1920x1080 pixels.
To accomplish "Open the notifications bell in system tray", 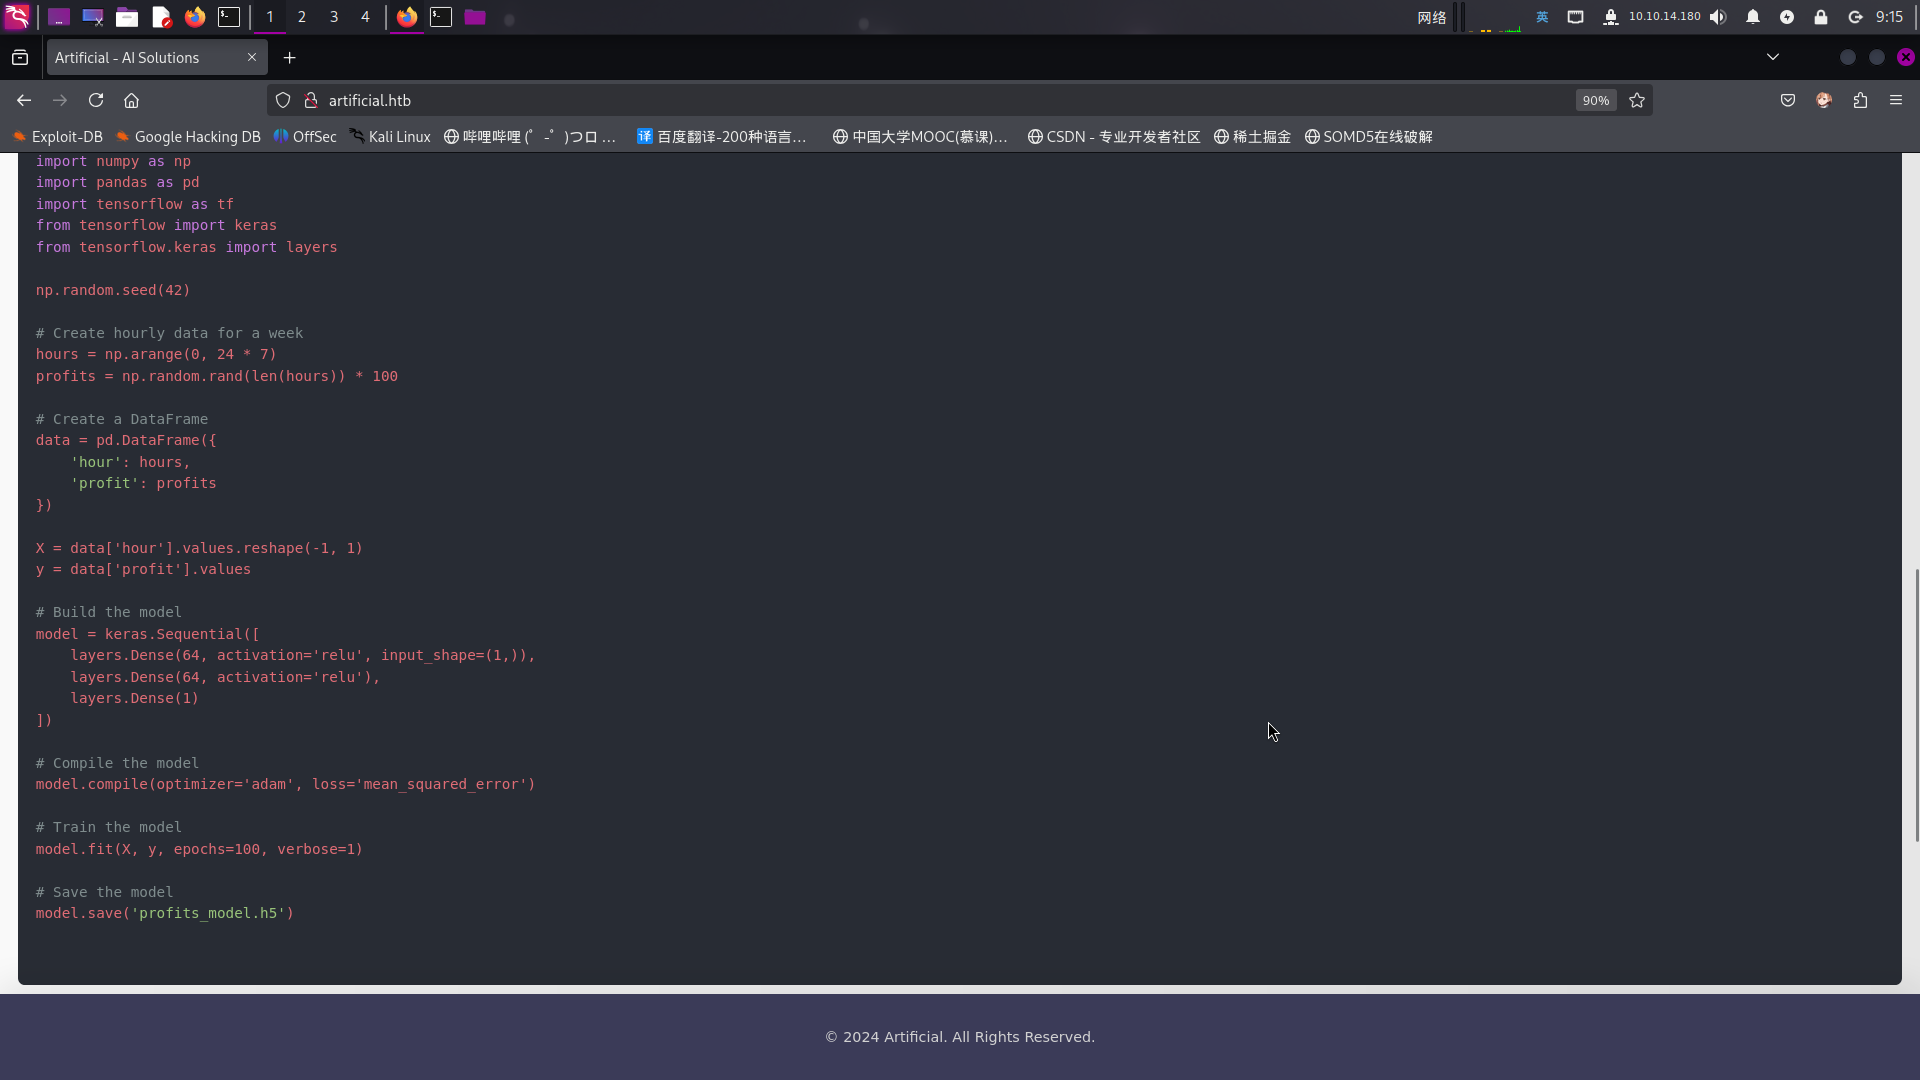I will click(1753, 17).
